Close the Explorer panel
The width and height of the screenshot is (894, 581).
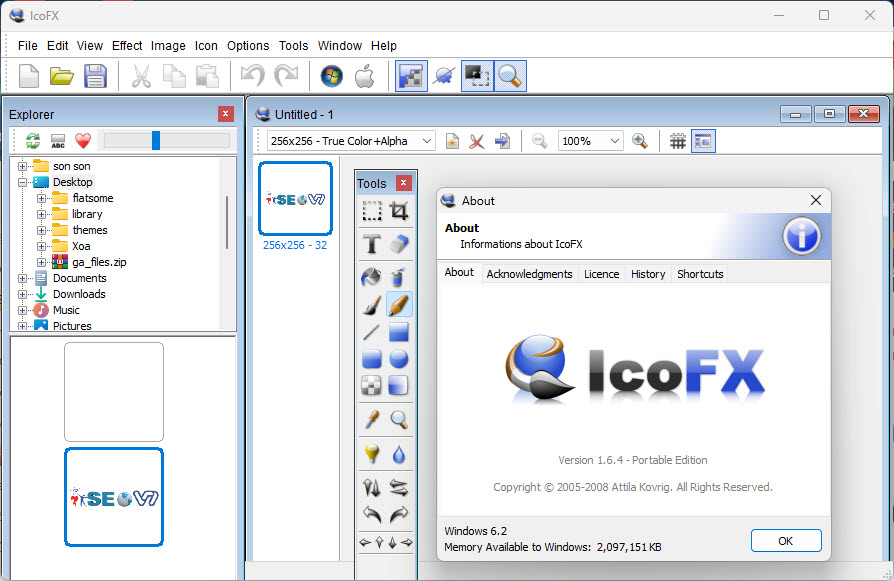click(226, 114)
